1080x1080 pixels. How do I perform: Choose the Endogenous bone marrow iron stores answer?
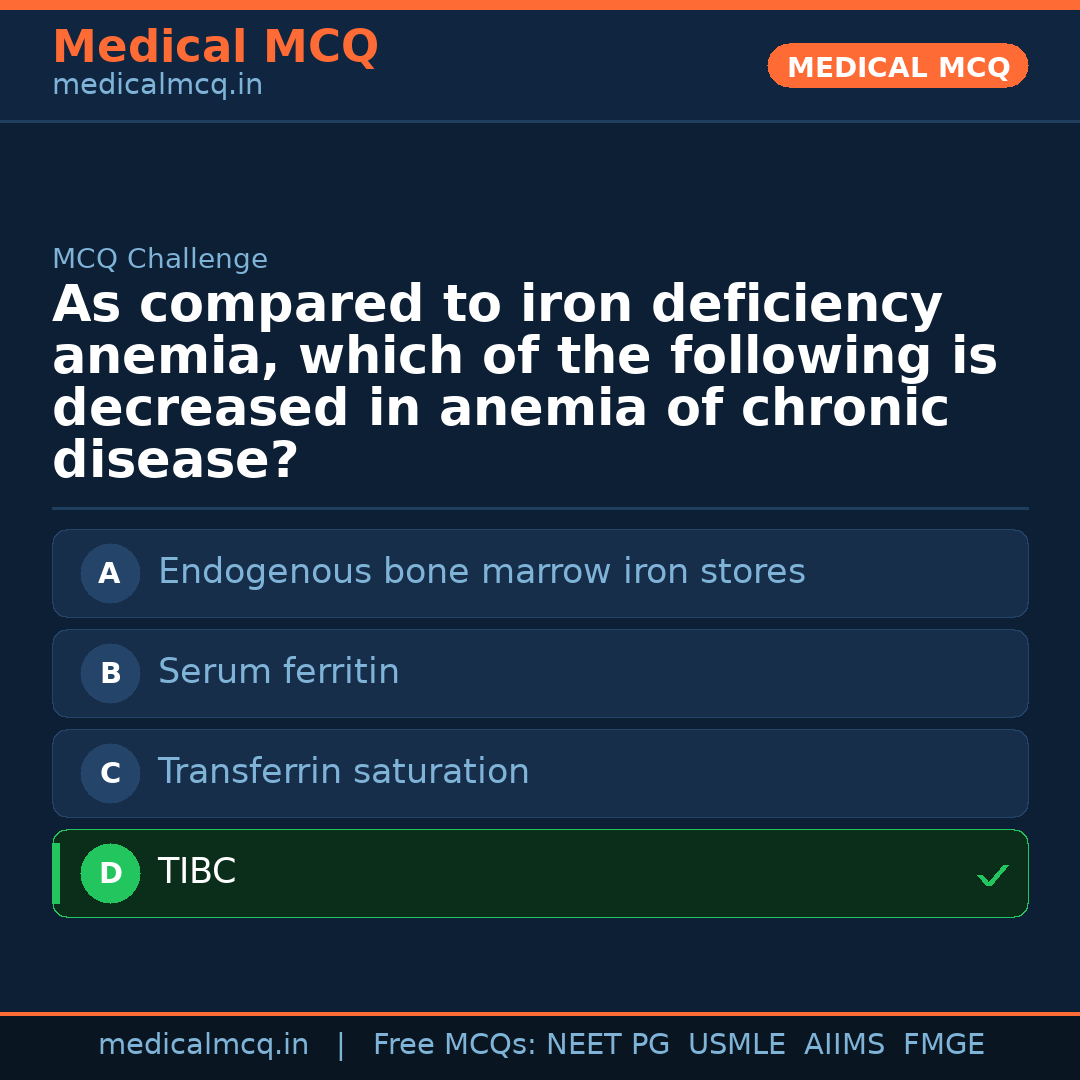point(481,572)
